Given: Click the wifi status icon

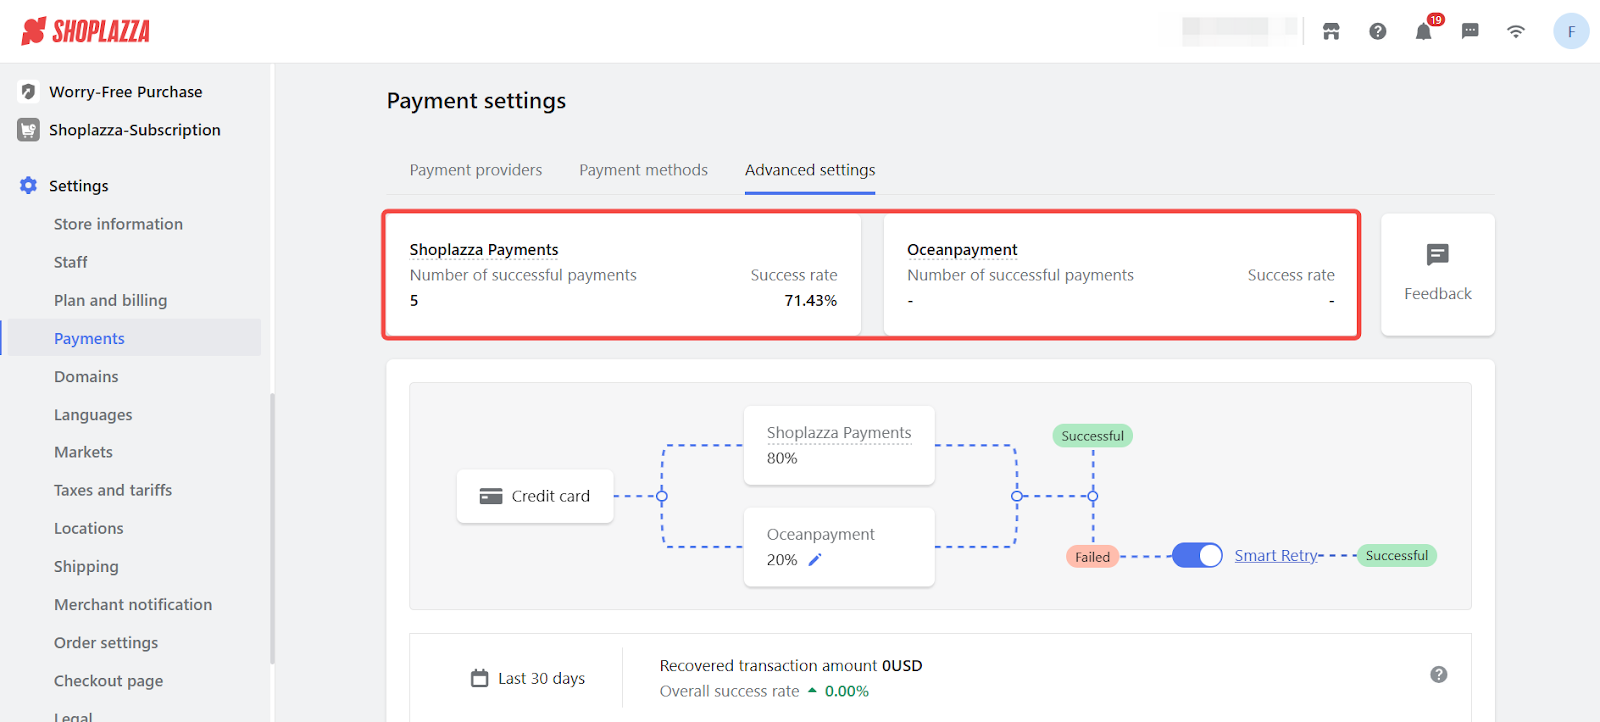Looking at the screenshot, I should (x=1516, y=31).
